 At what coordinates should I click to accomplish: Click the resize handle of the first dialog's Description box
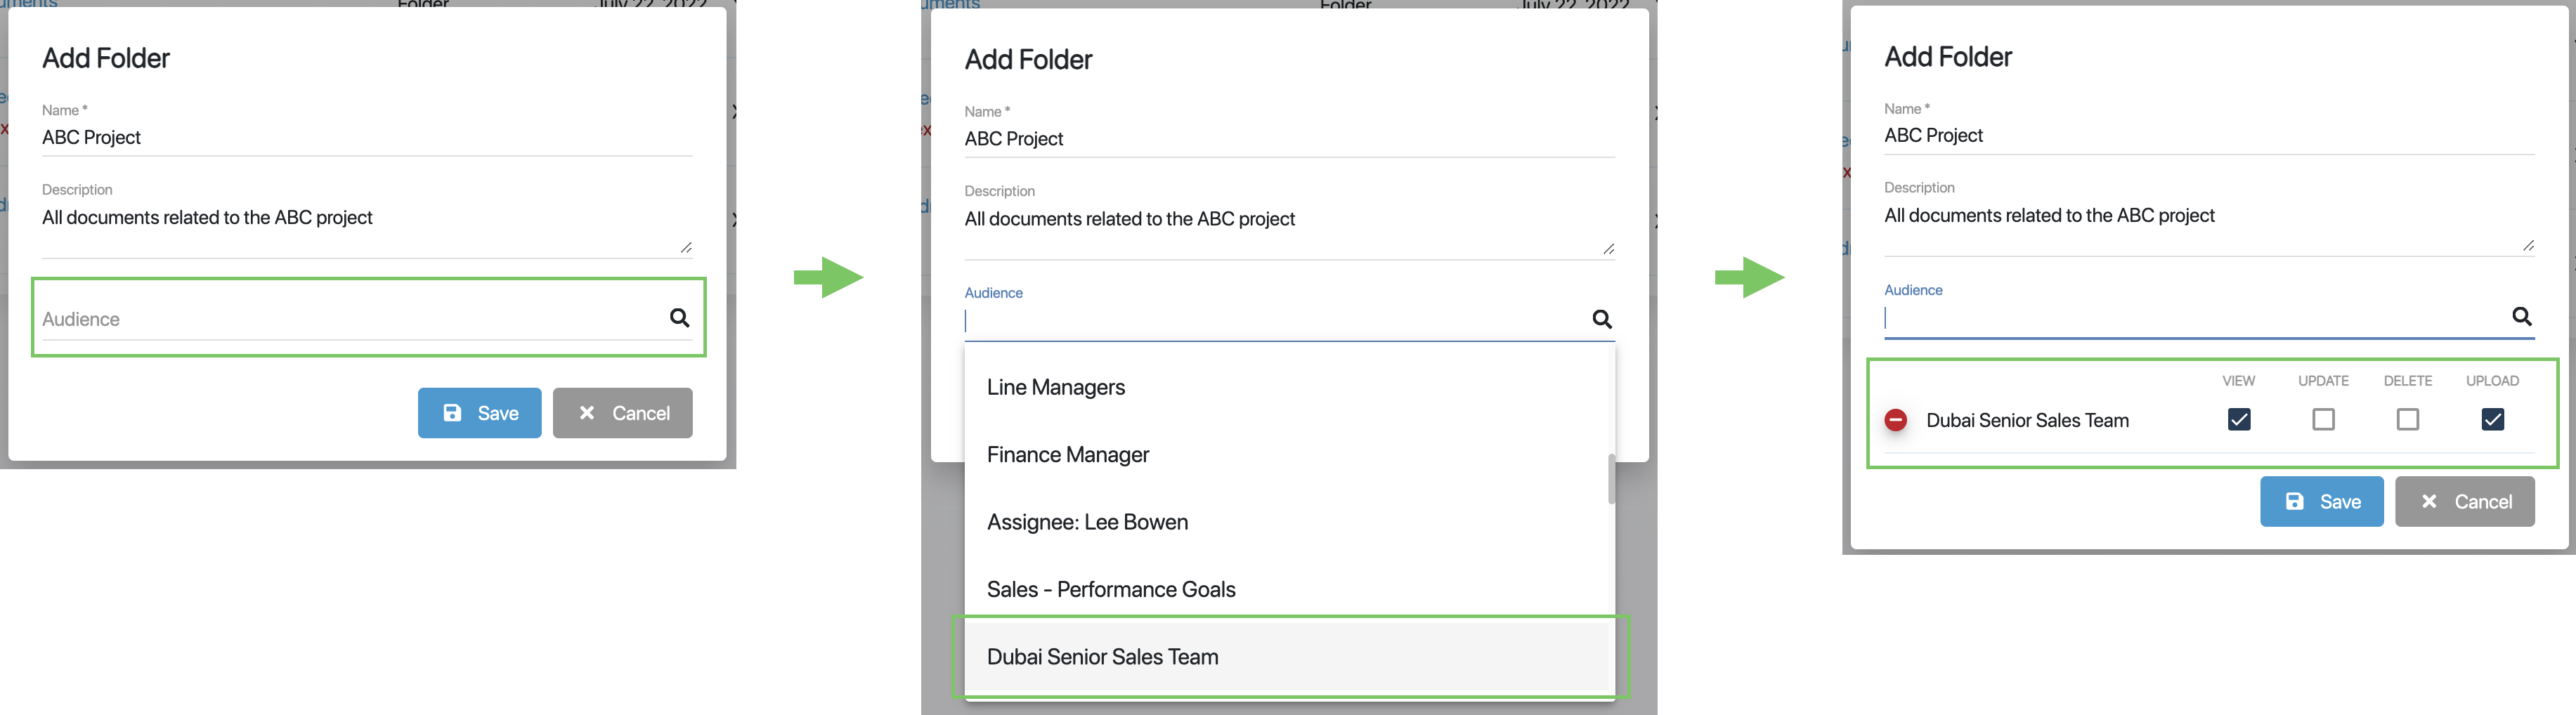[x=686, y=247]
